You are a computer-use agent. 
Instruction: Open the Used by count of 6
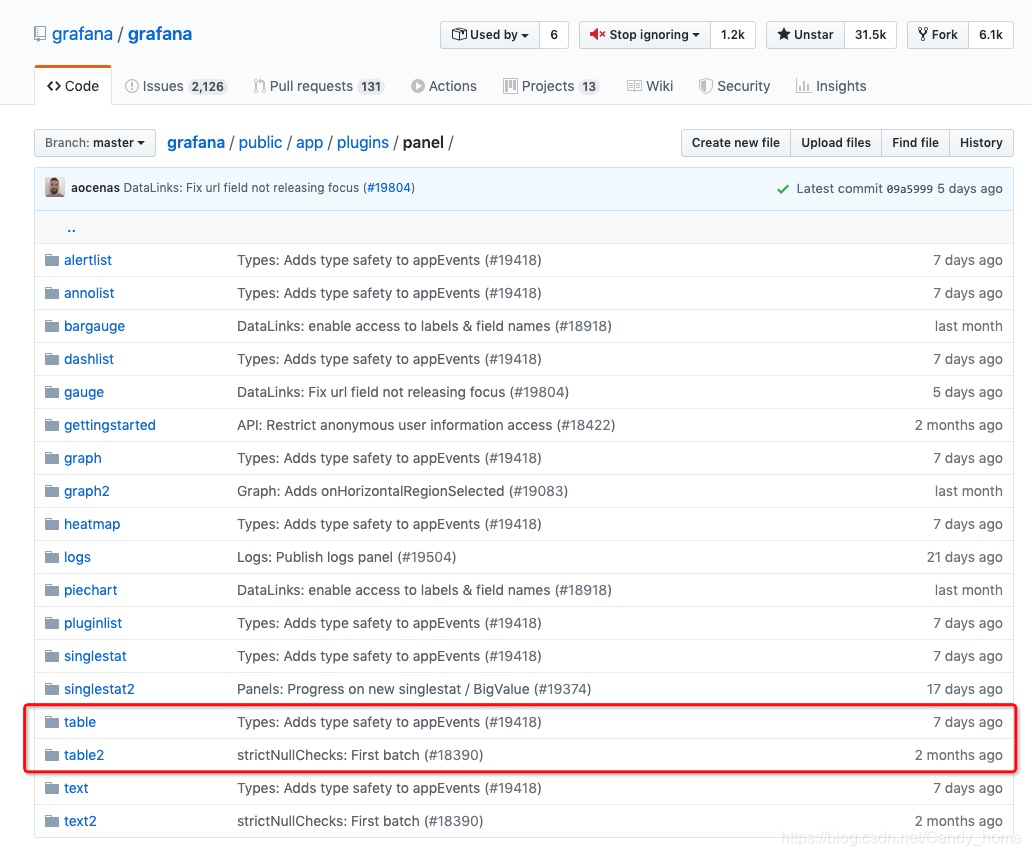[554, 35]
